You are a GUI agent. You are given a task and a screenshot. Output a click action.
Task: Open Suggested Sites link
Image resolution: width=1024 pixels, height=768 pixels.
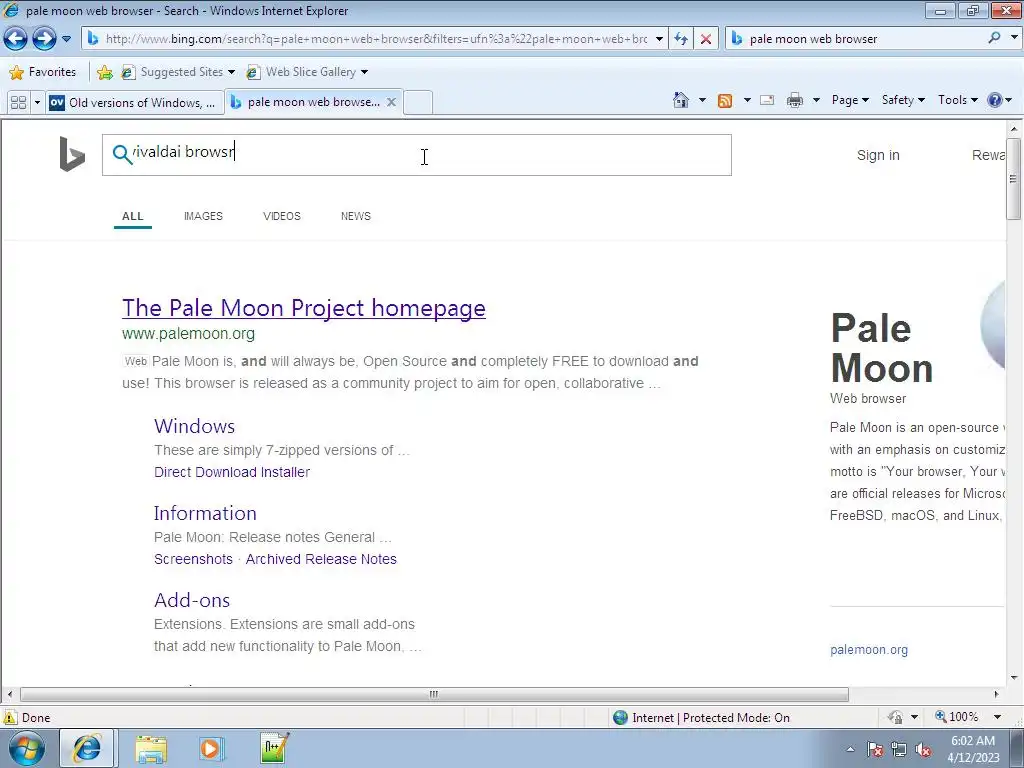point(172,72)
